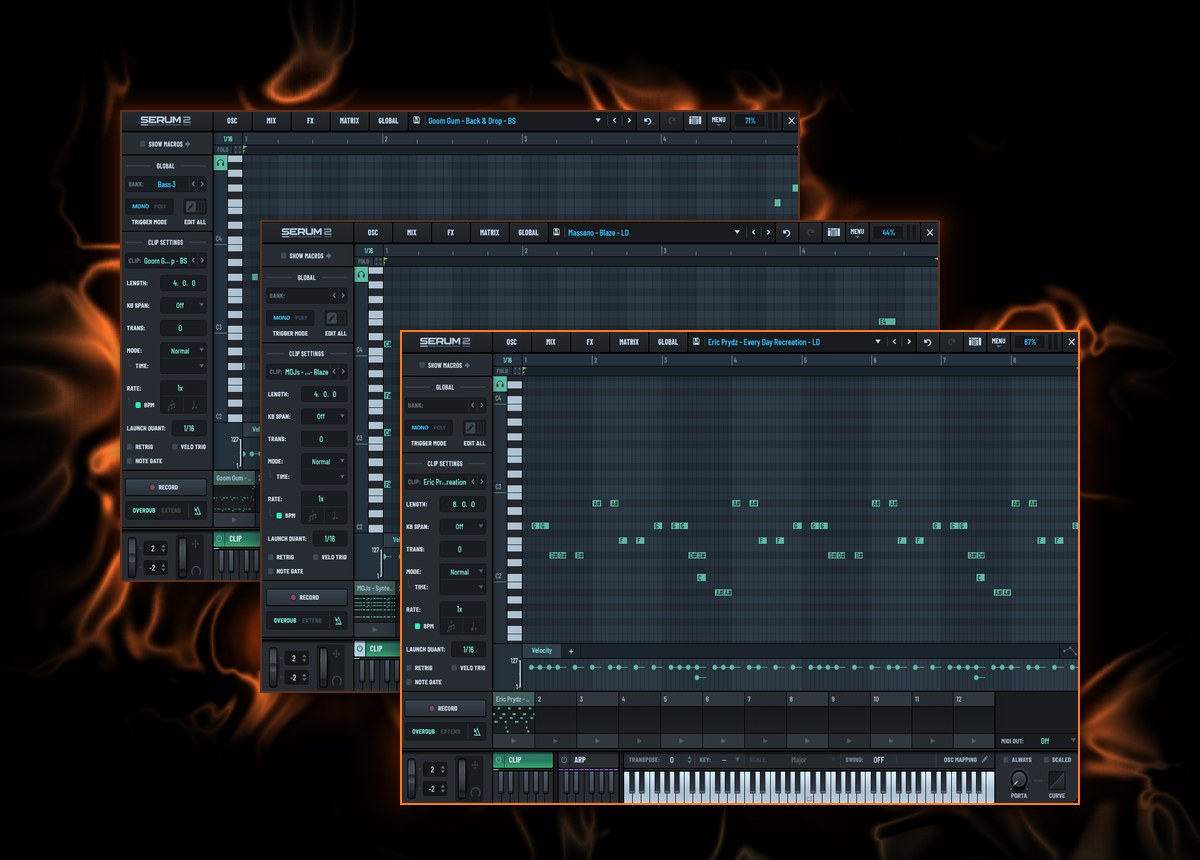
Task: Click the save preset icon in the Eric Prydz window
Action: point(696,342)
